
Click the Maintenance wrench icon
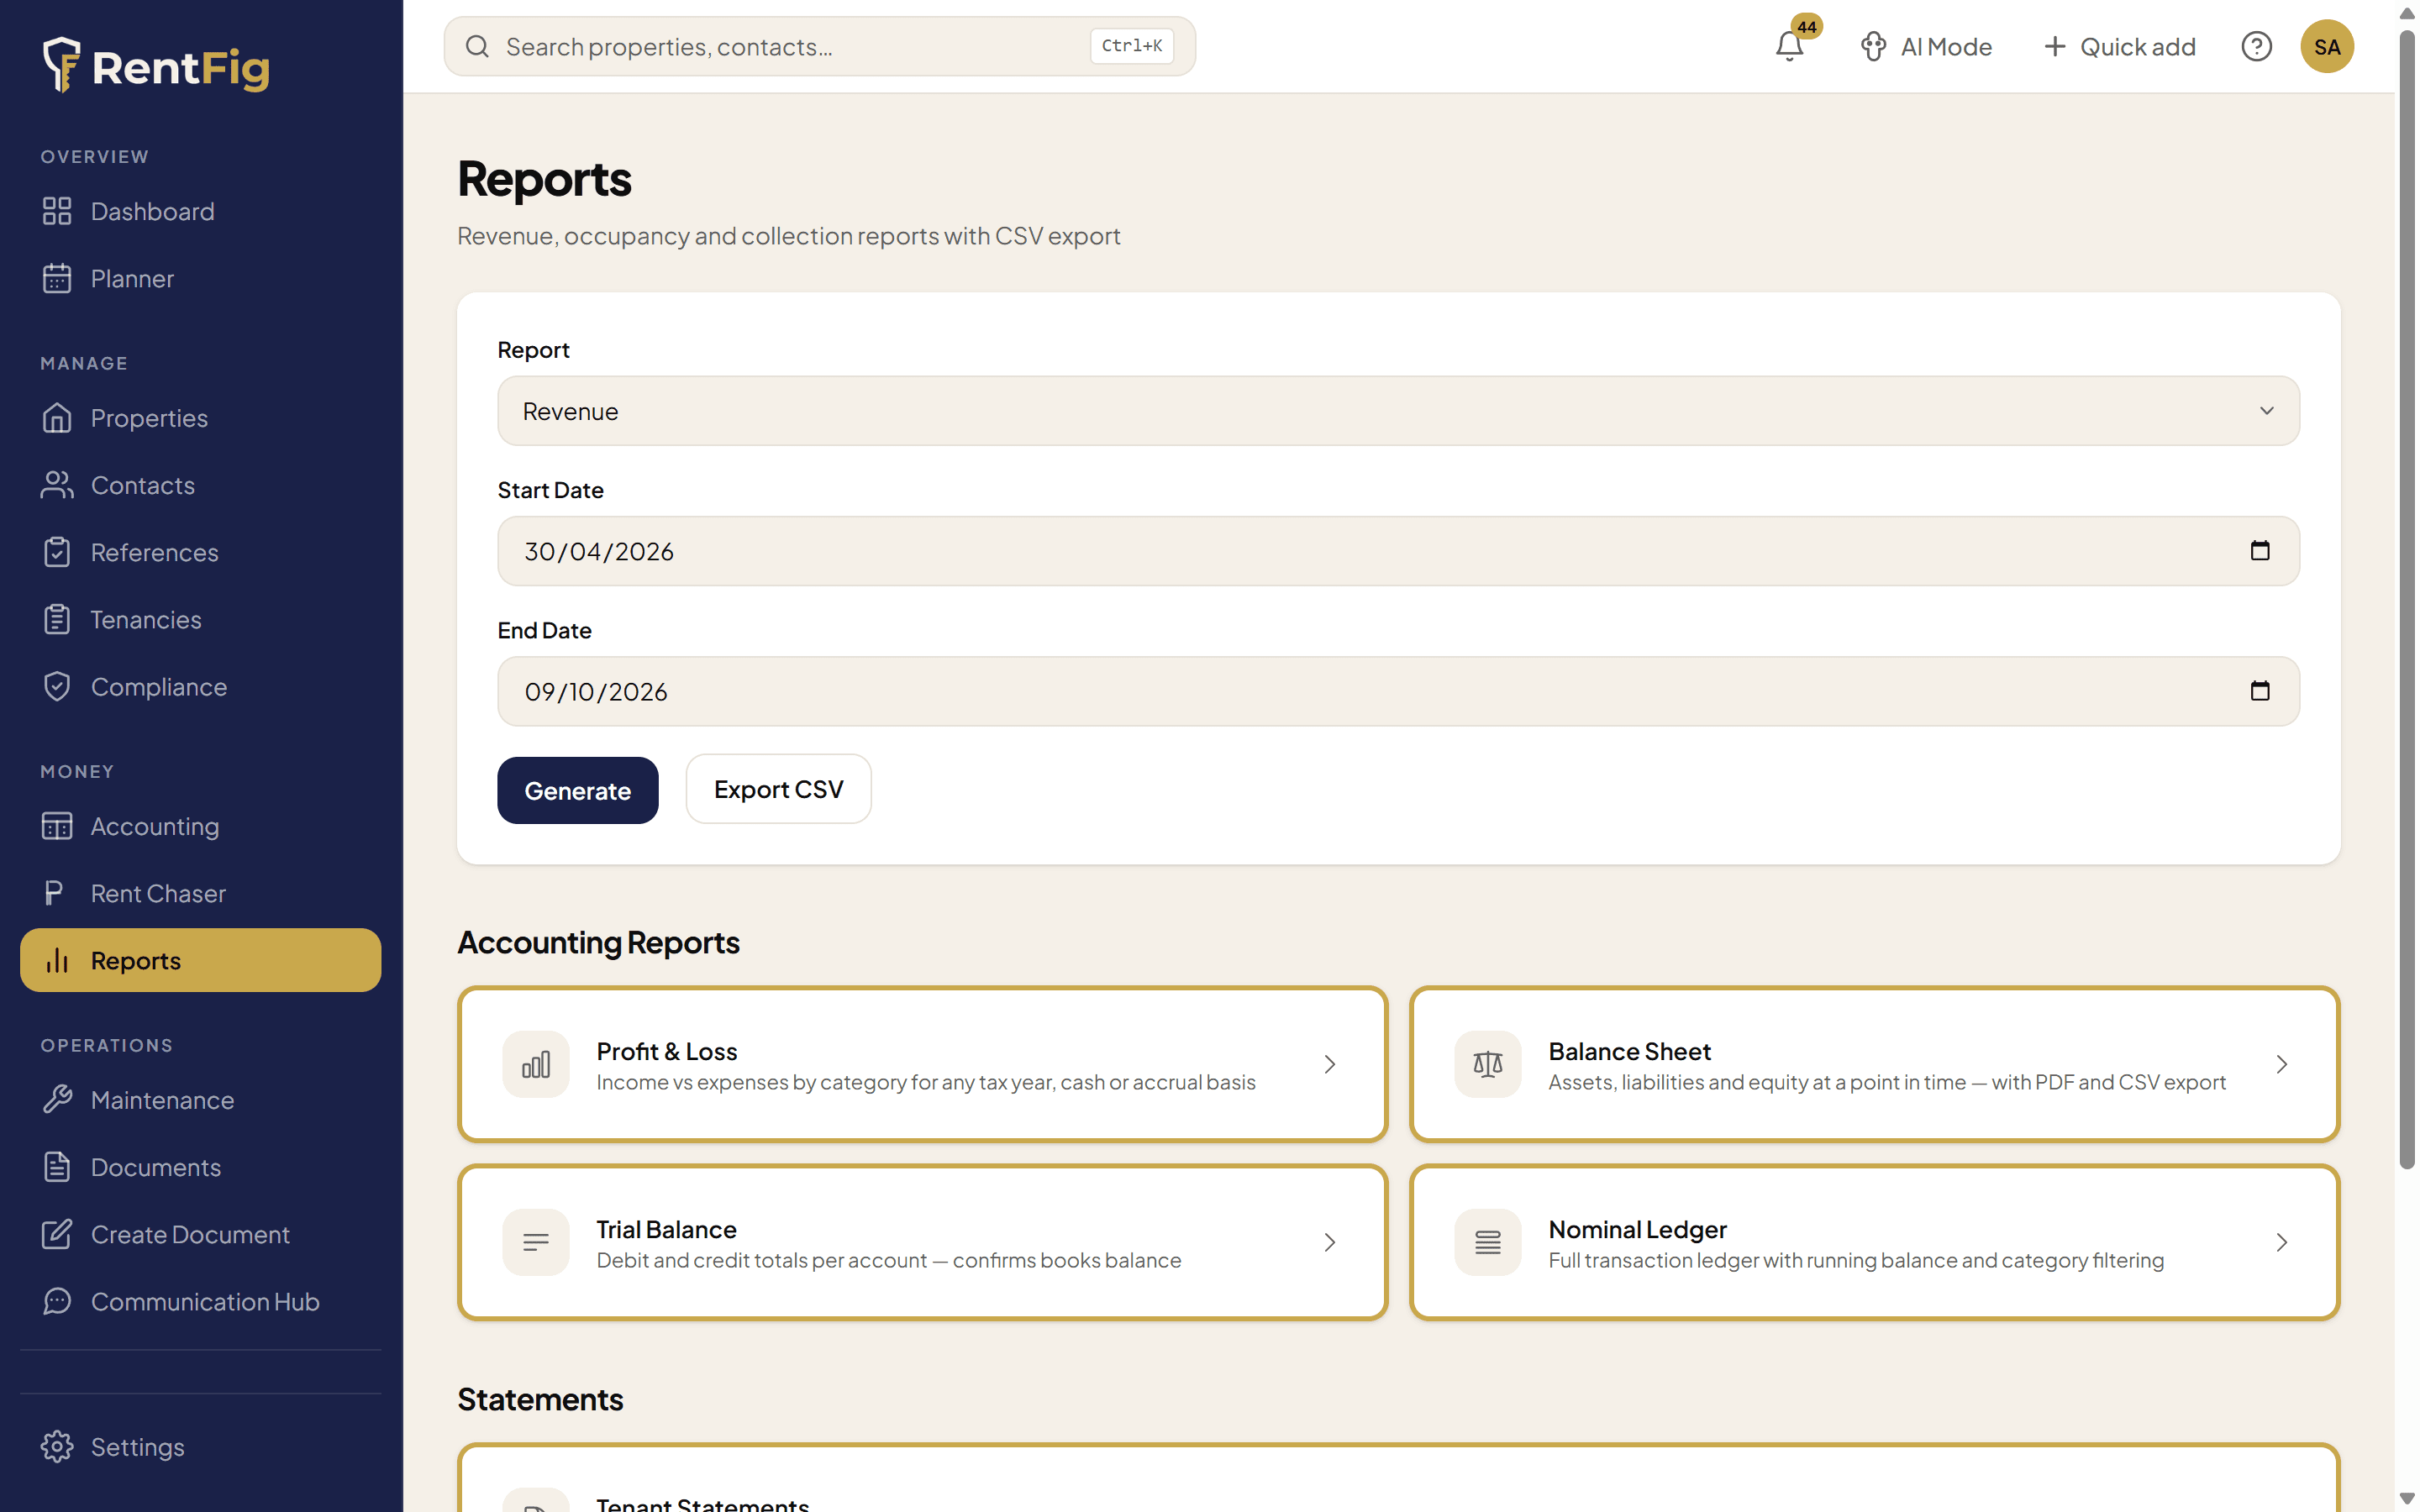57,1099
